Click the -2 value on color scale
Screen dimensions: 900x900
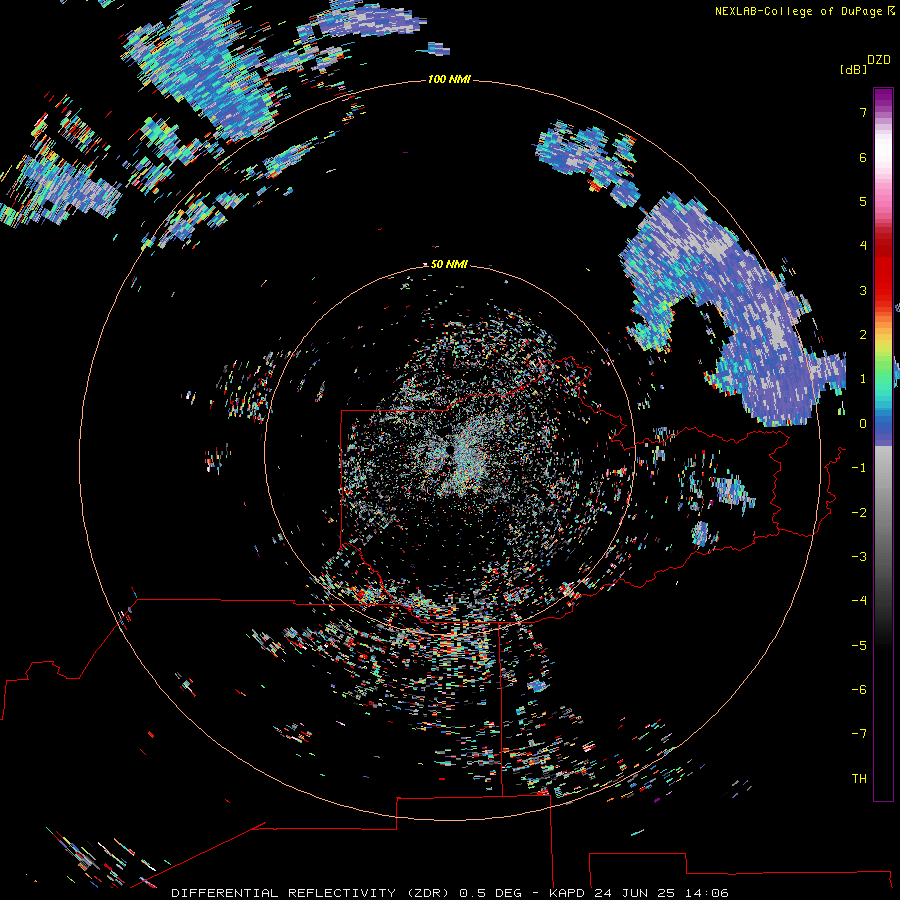(x=859, y=513)
